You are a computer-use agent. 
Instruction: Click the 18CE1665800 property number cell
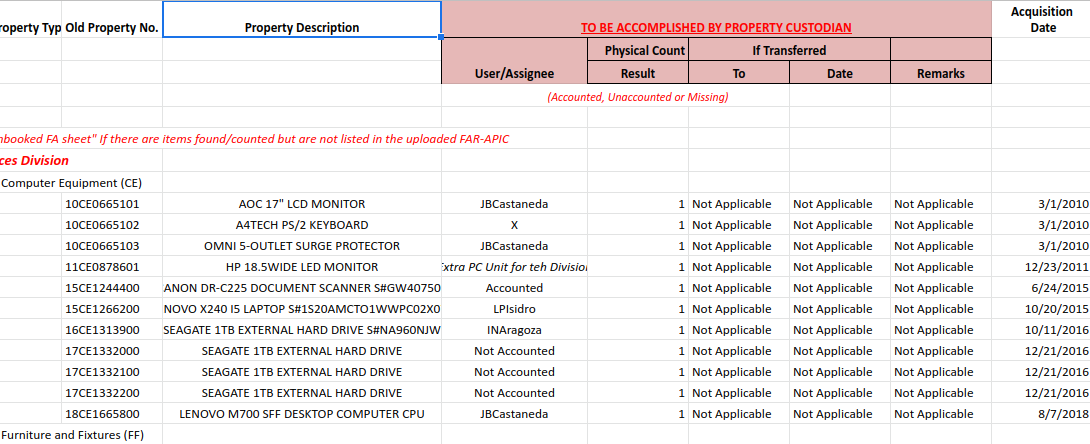click(x=112, y=414)
